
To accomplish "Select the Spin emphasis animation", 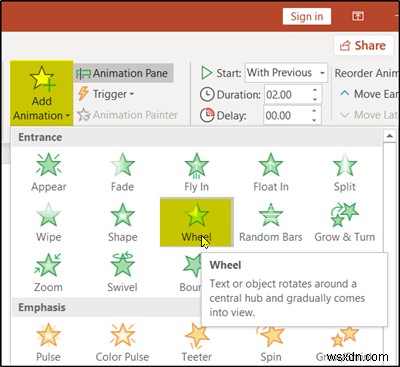I will [x=271, y=343].
